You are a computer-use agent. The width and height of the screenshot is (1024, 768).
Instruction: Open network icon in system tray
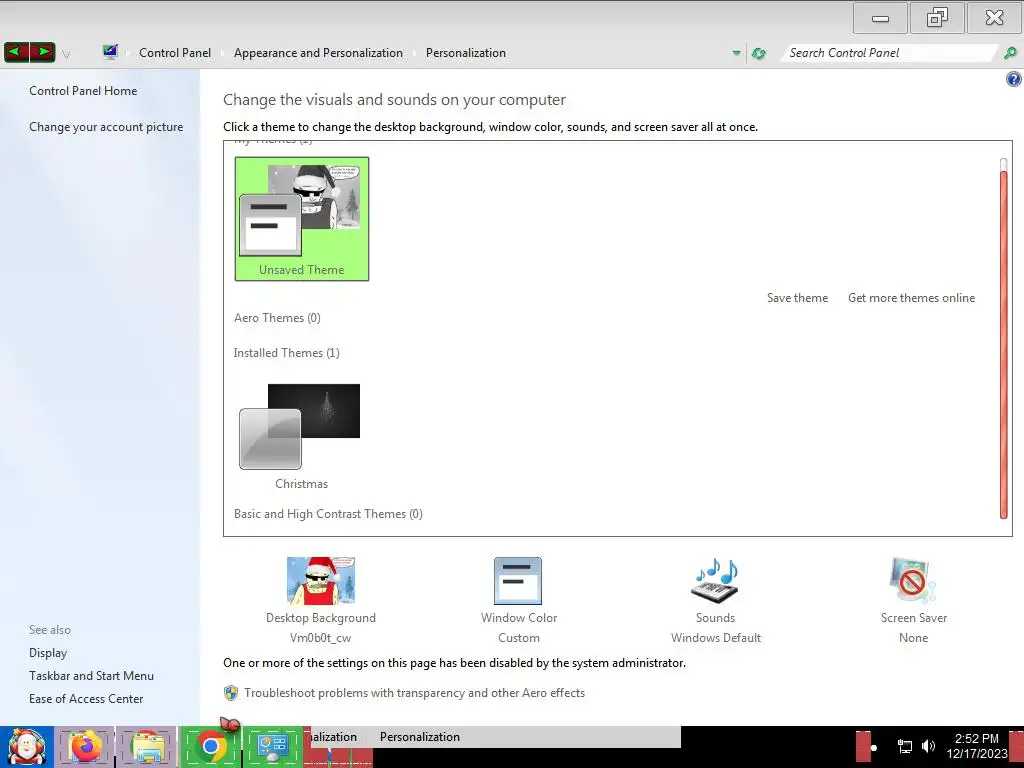904,746
